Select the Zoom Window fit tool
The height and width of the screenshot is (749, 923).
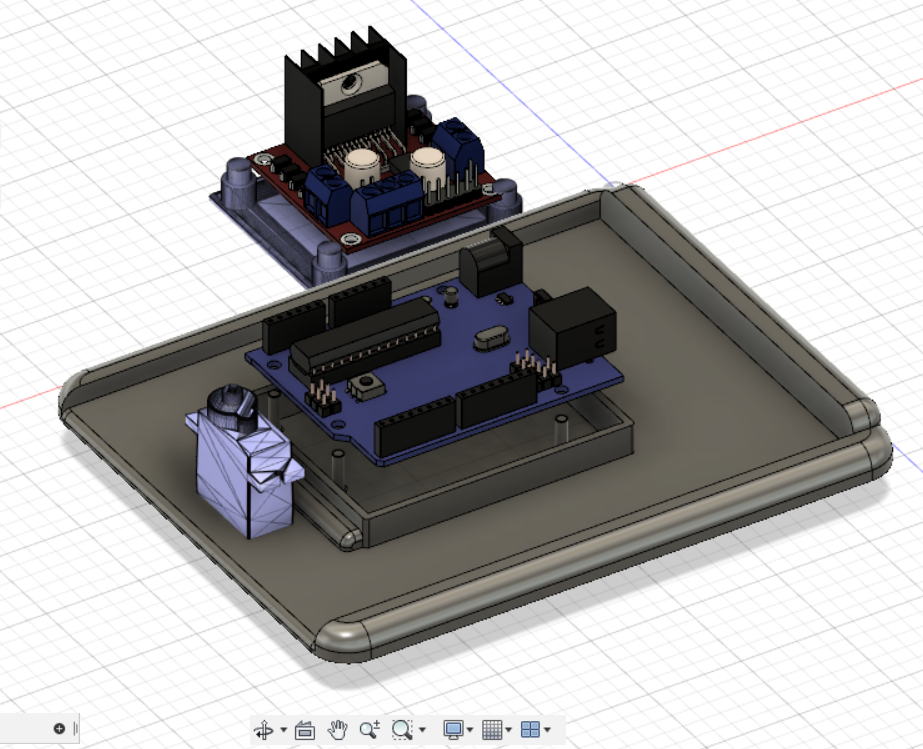coord(402,730)
